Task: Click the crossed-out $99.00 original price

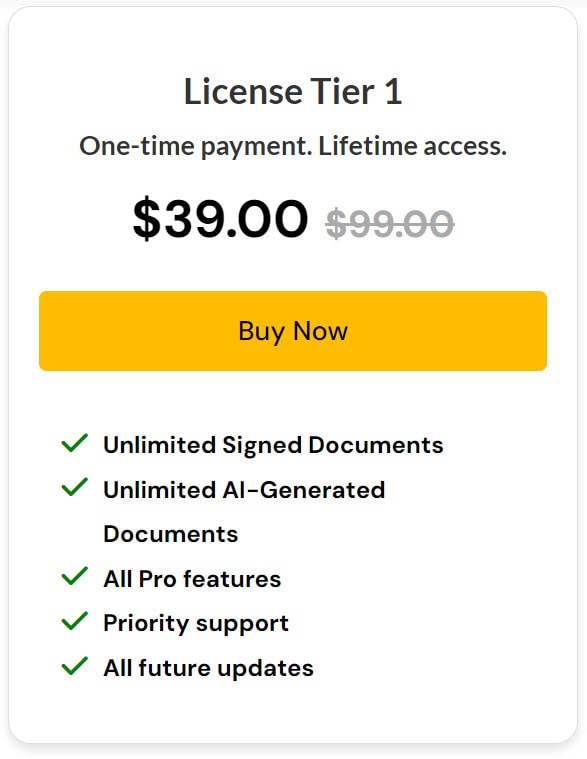Action: tap(390, 224)
